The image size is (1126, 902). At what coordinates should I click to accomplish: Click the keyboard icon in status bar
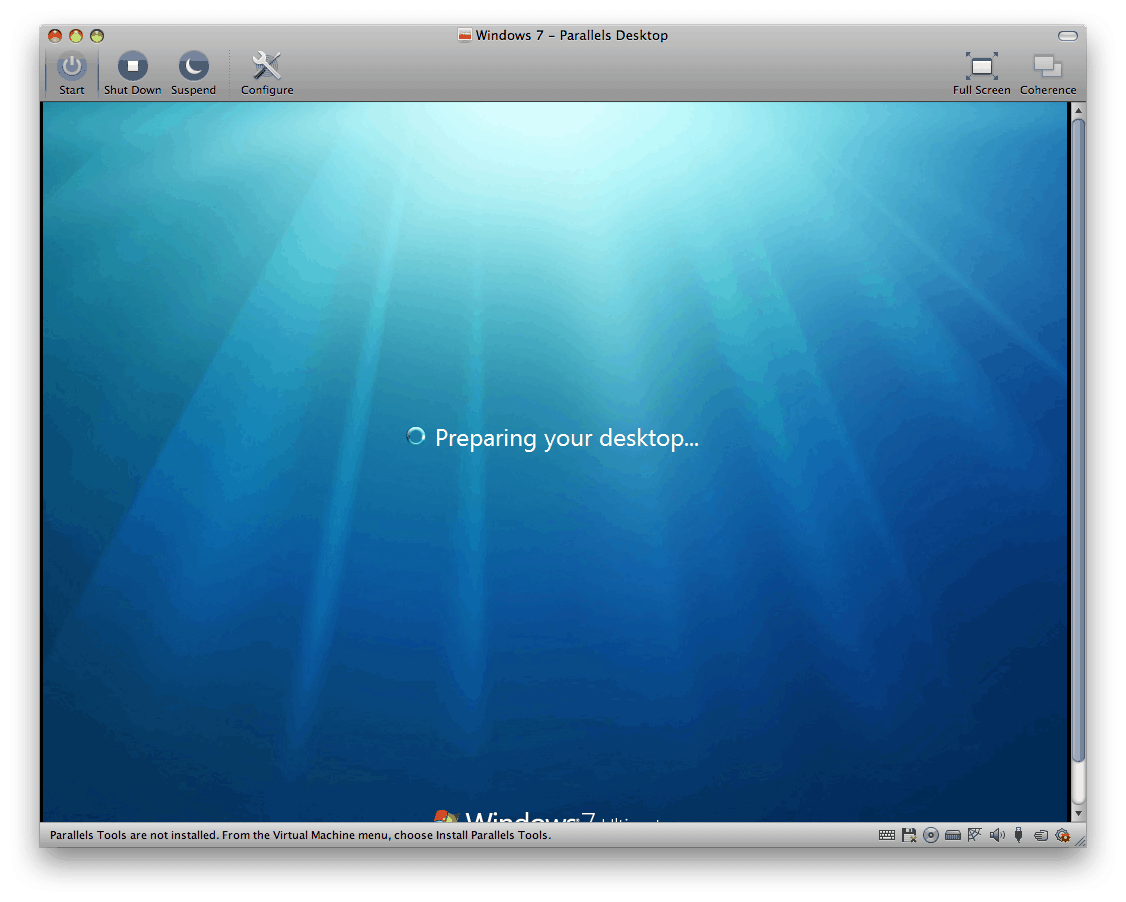tap(887, 835)
